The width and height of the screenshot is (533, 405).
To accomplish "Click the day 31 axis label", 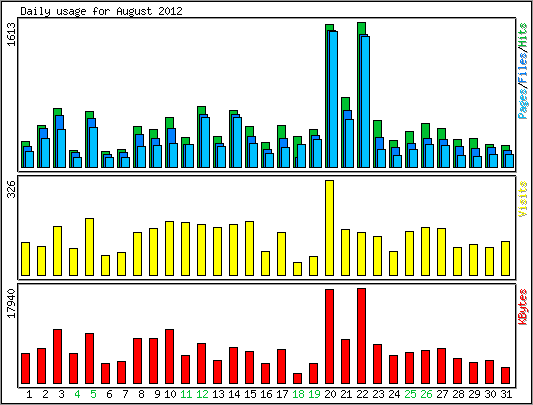I will 506,394.
